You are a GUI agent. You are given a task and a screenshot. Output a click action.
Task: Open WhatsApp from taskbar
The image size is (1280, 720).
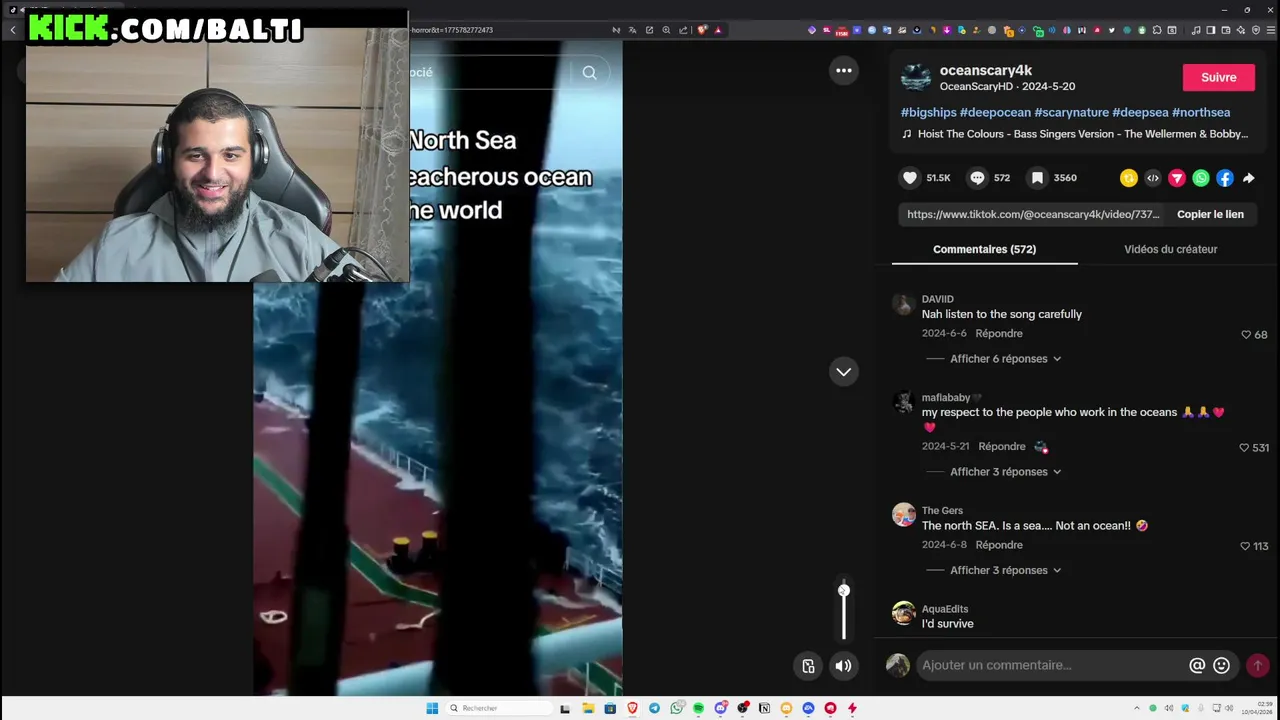(677, 708)
